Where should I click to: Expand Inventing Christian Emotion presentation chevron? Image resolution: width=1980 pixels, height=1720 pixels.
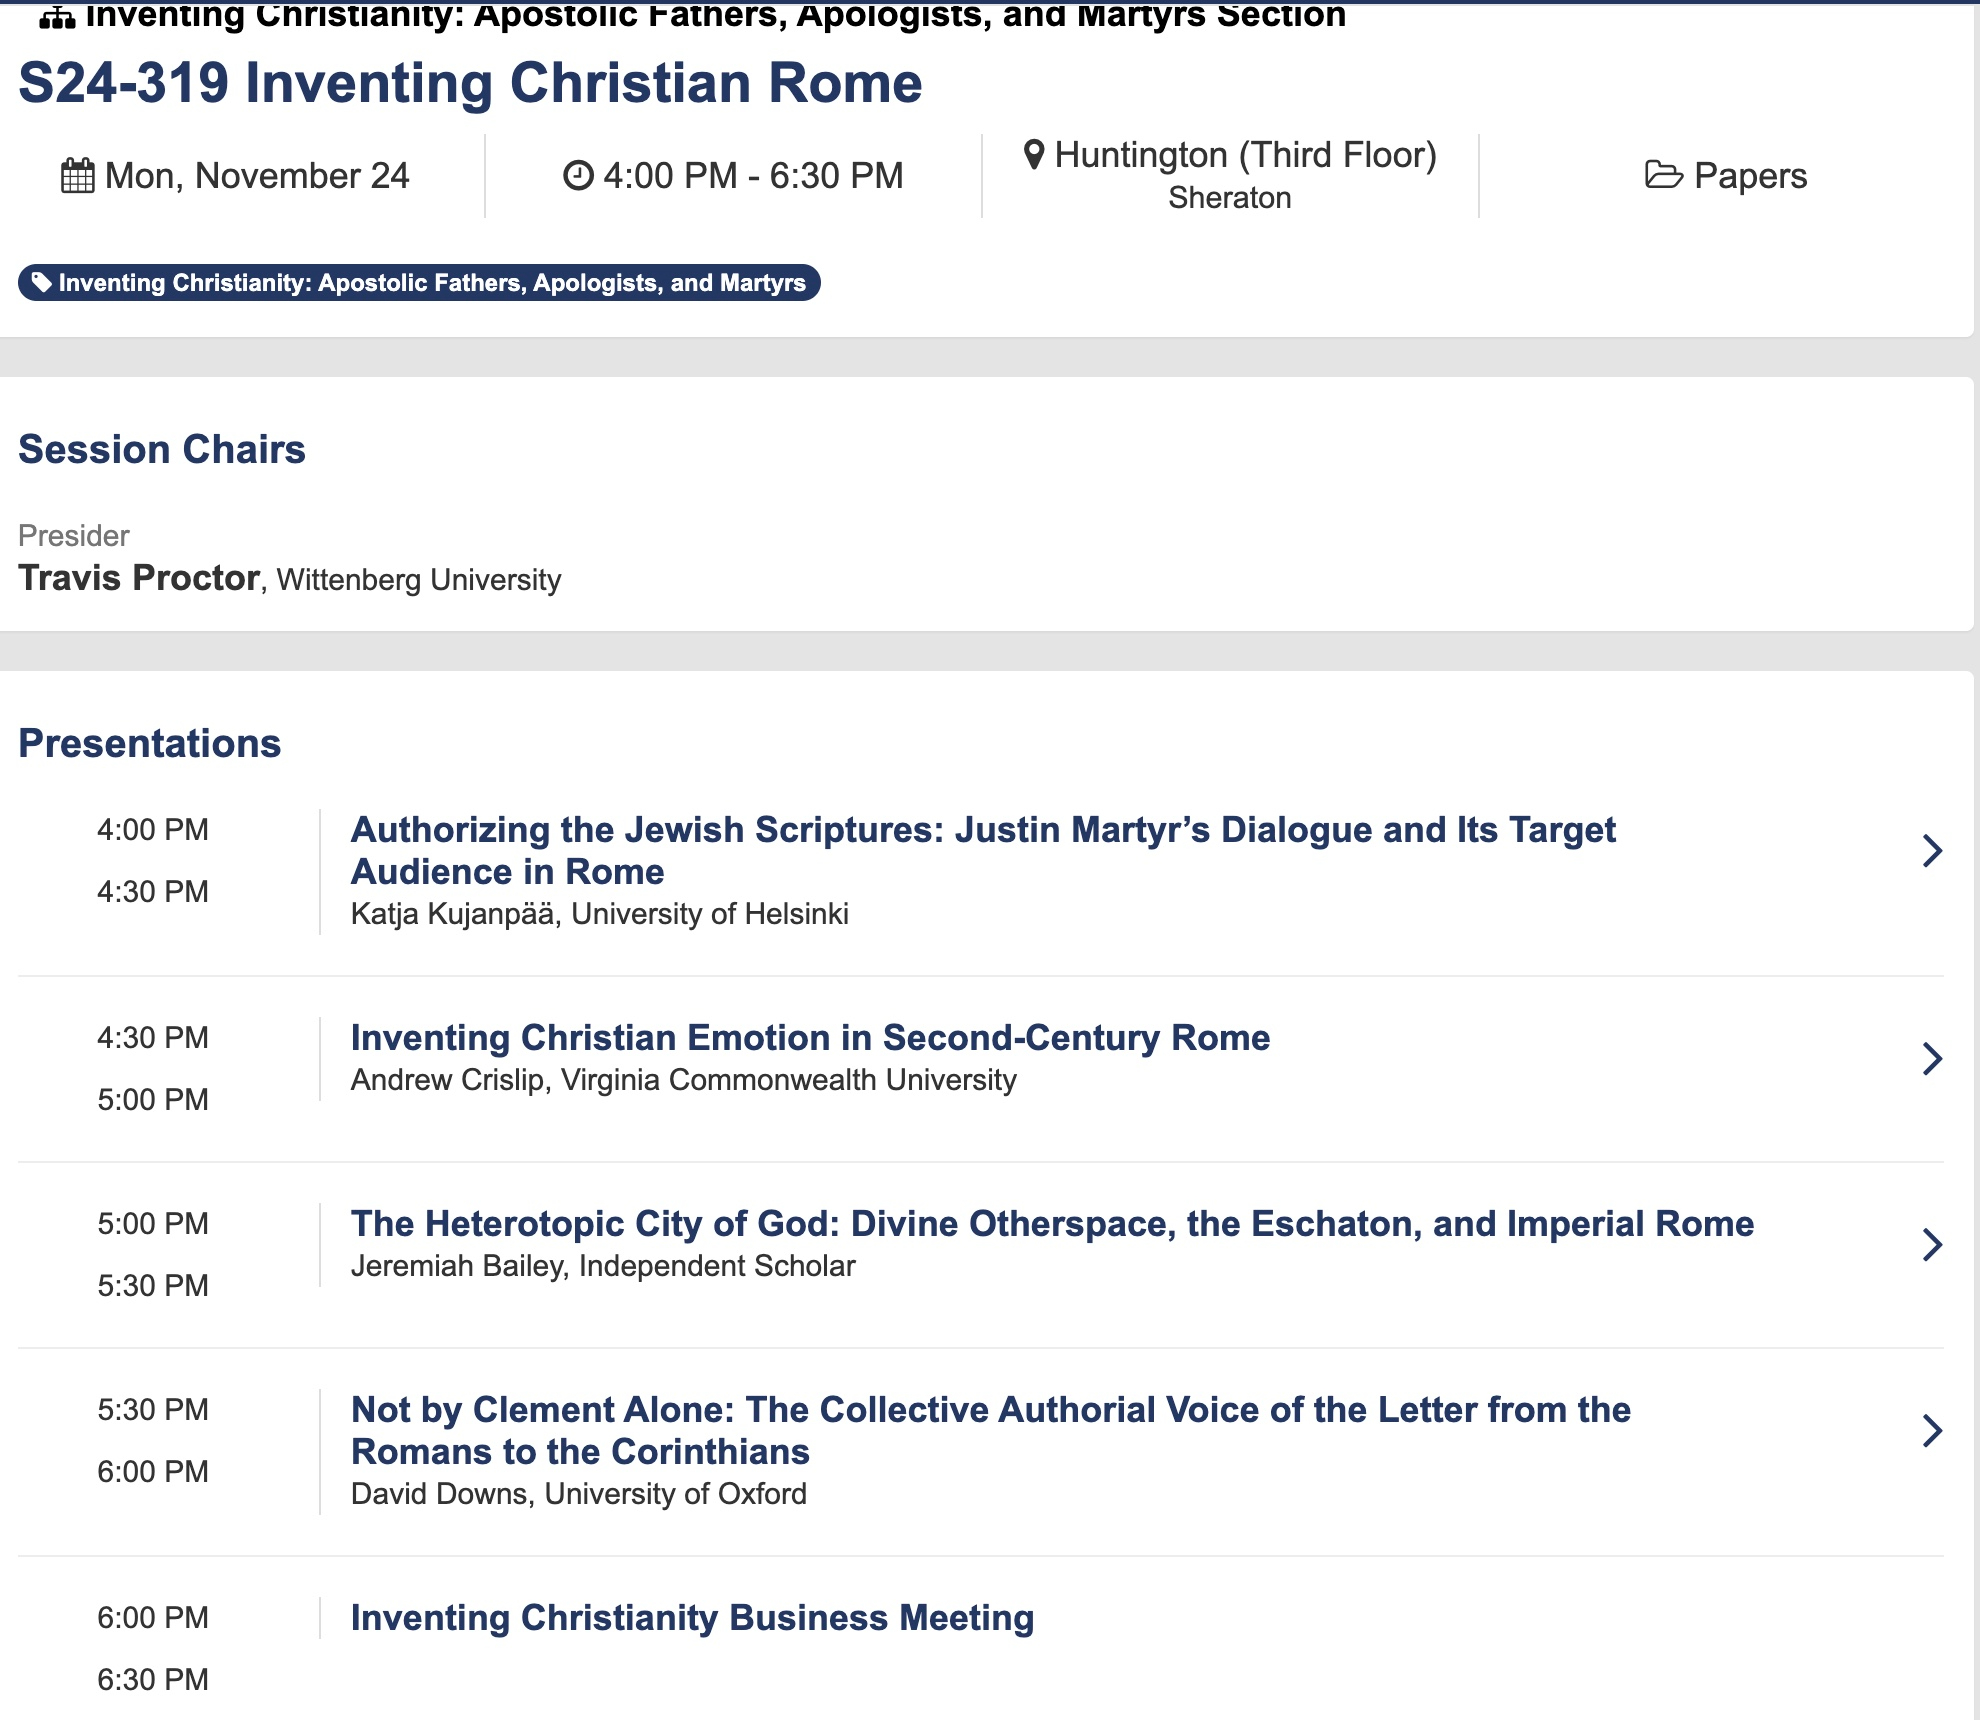[1932, 1059]
